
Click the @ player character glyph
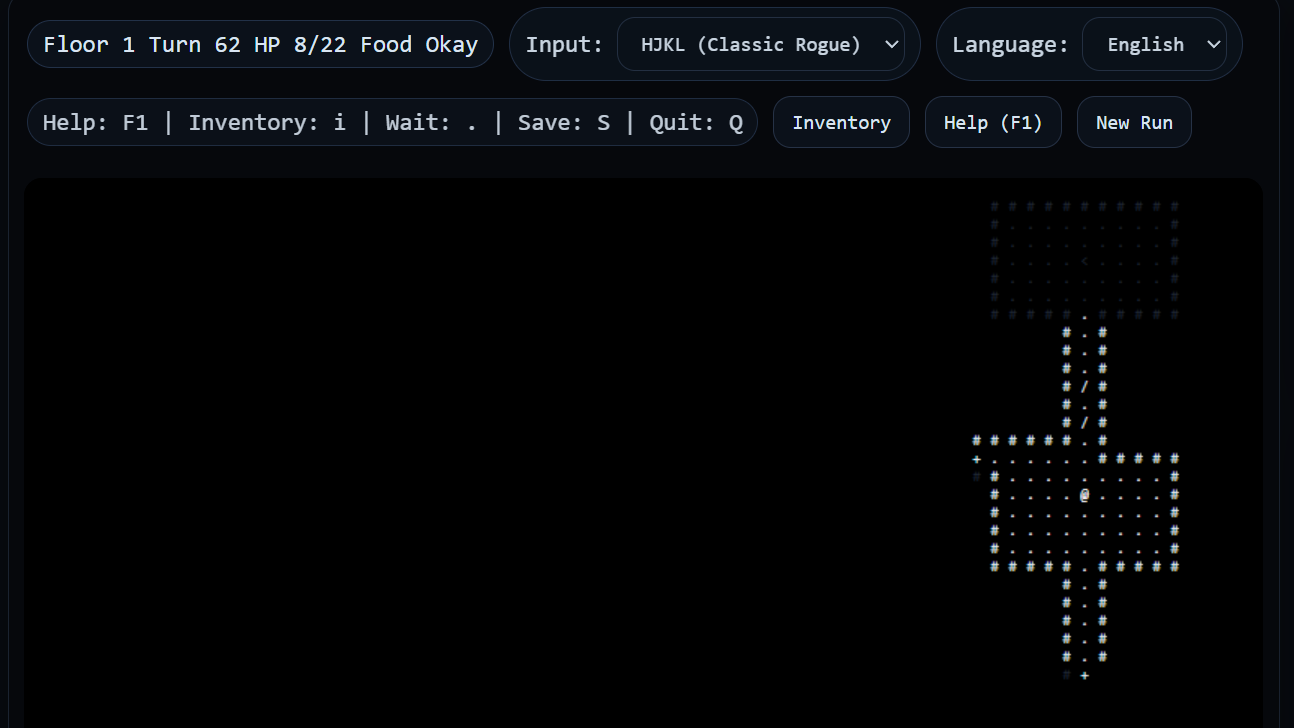coord(1084,495)
